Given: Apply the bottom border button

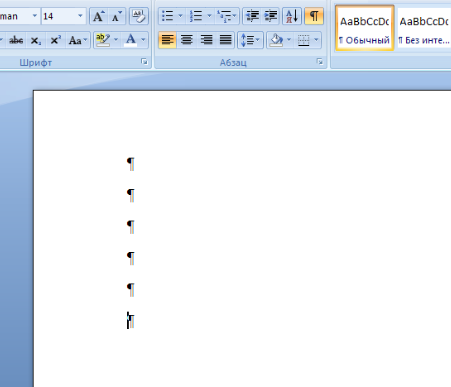Looking at the screenshot, I should (x=303, y=40).
